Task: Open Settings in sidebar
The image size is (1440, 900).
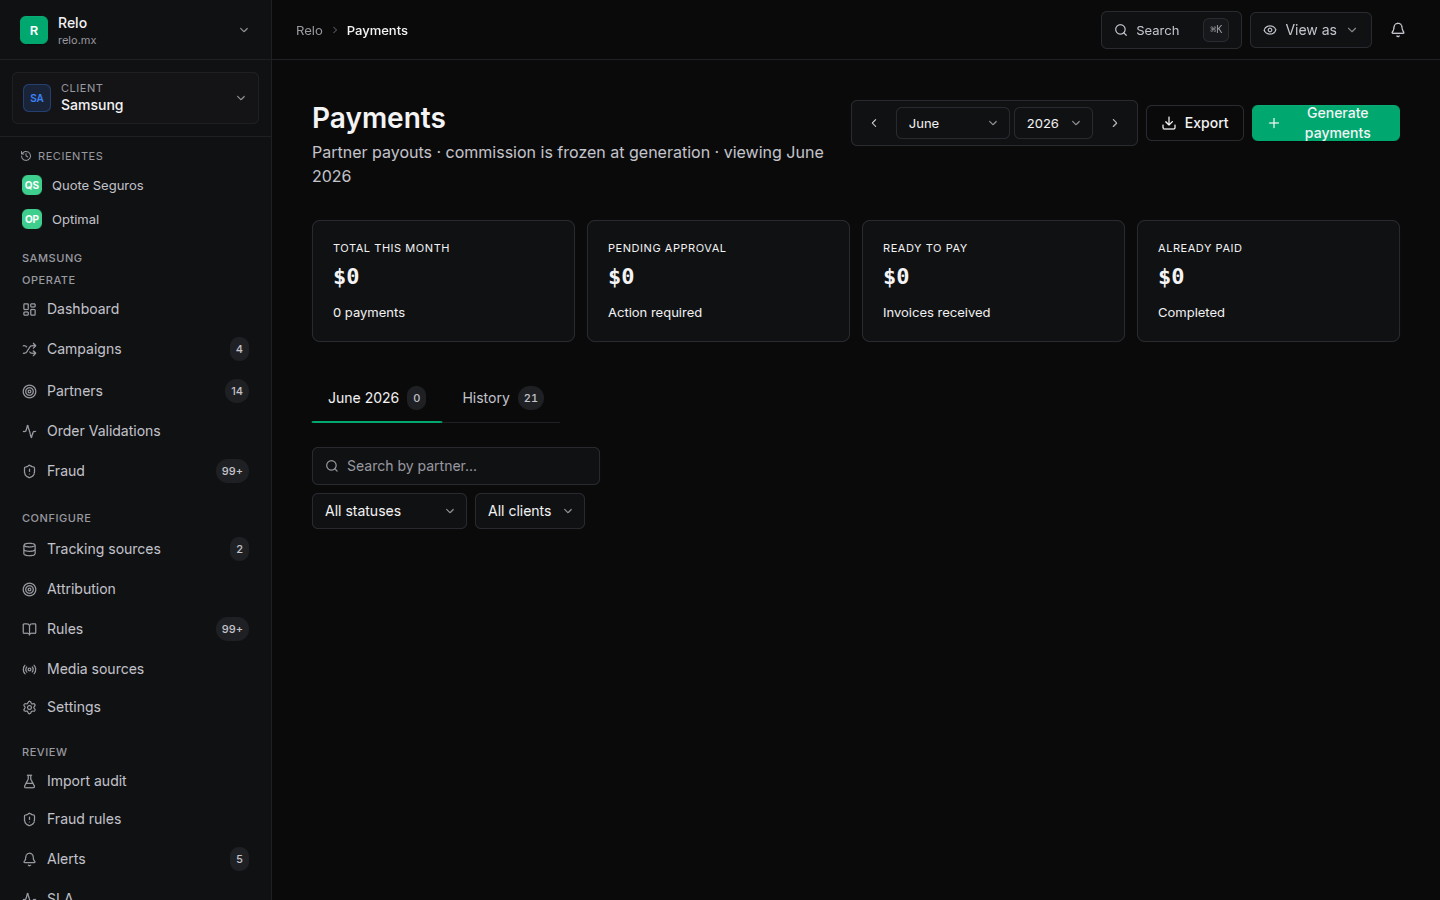Action: click(x=135, y=707)
